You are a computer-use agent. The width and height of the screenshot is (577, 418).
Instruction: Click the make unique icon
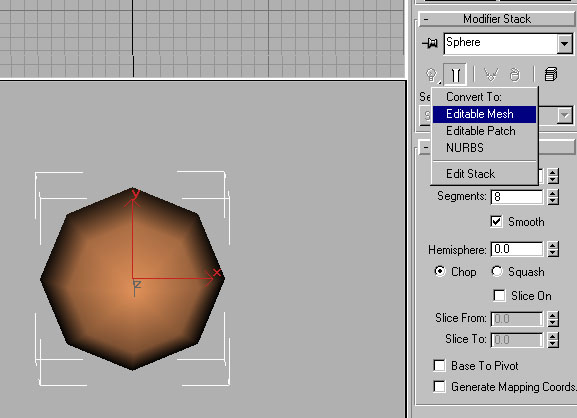pos(491,75)
